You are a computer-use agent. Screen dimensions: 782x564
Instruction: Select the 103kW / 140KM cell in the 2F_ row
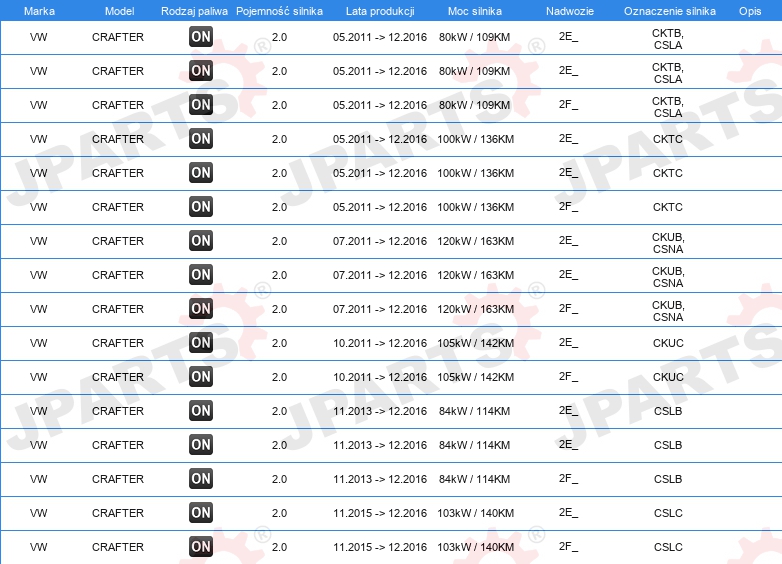pos(475,547)
